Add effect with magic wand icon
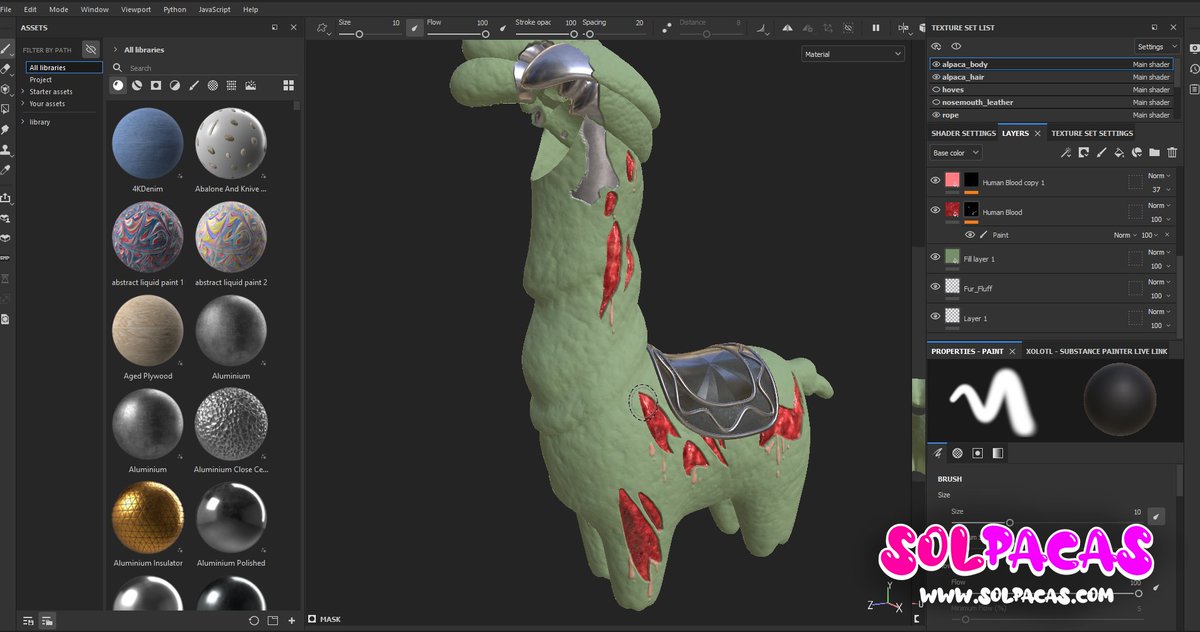1200x632 pixels. click(x=1066, y=153)
